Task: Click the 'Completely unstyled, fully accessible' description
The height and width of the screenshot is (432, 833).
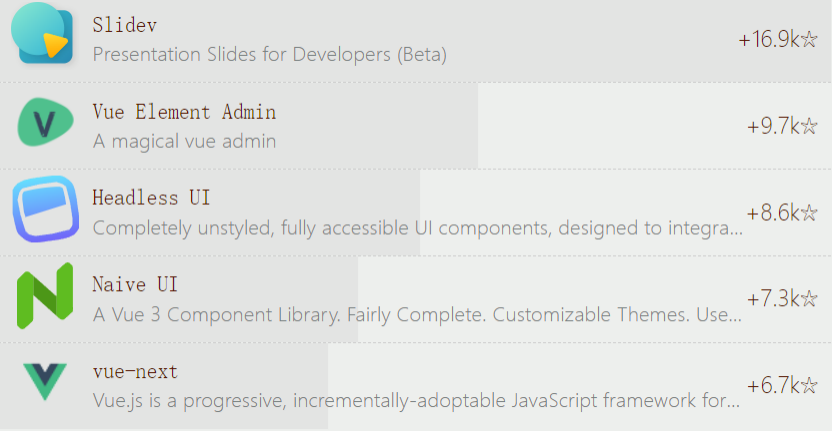Action: [417, 228]
